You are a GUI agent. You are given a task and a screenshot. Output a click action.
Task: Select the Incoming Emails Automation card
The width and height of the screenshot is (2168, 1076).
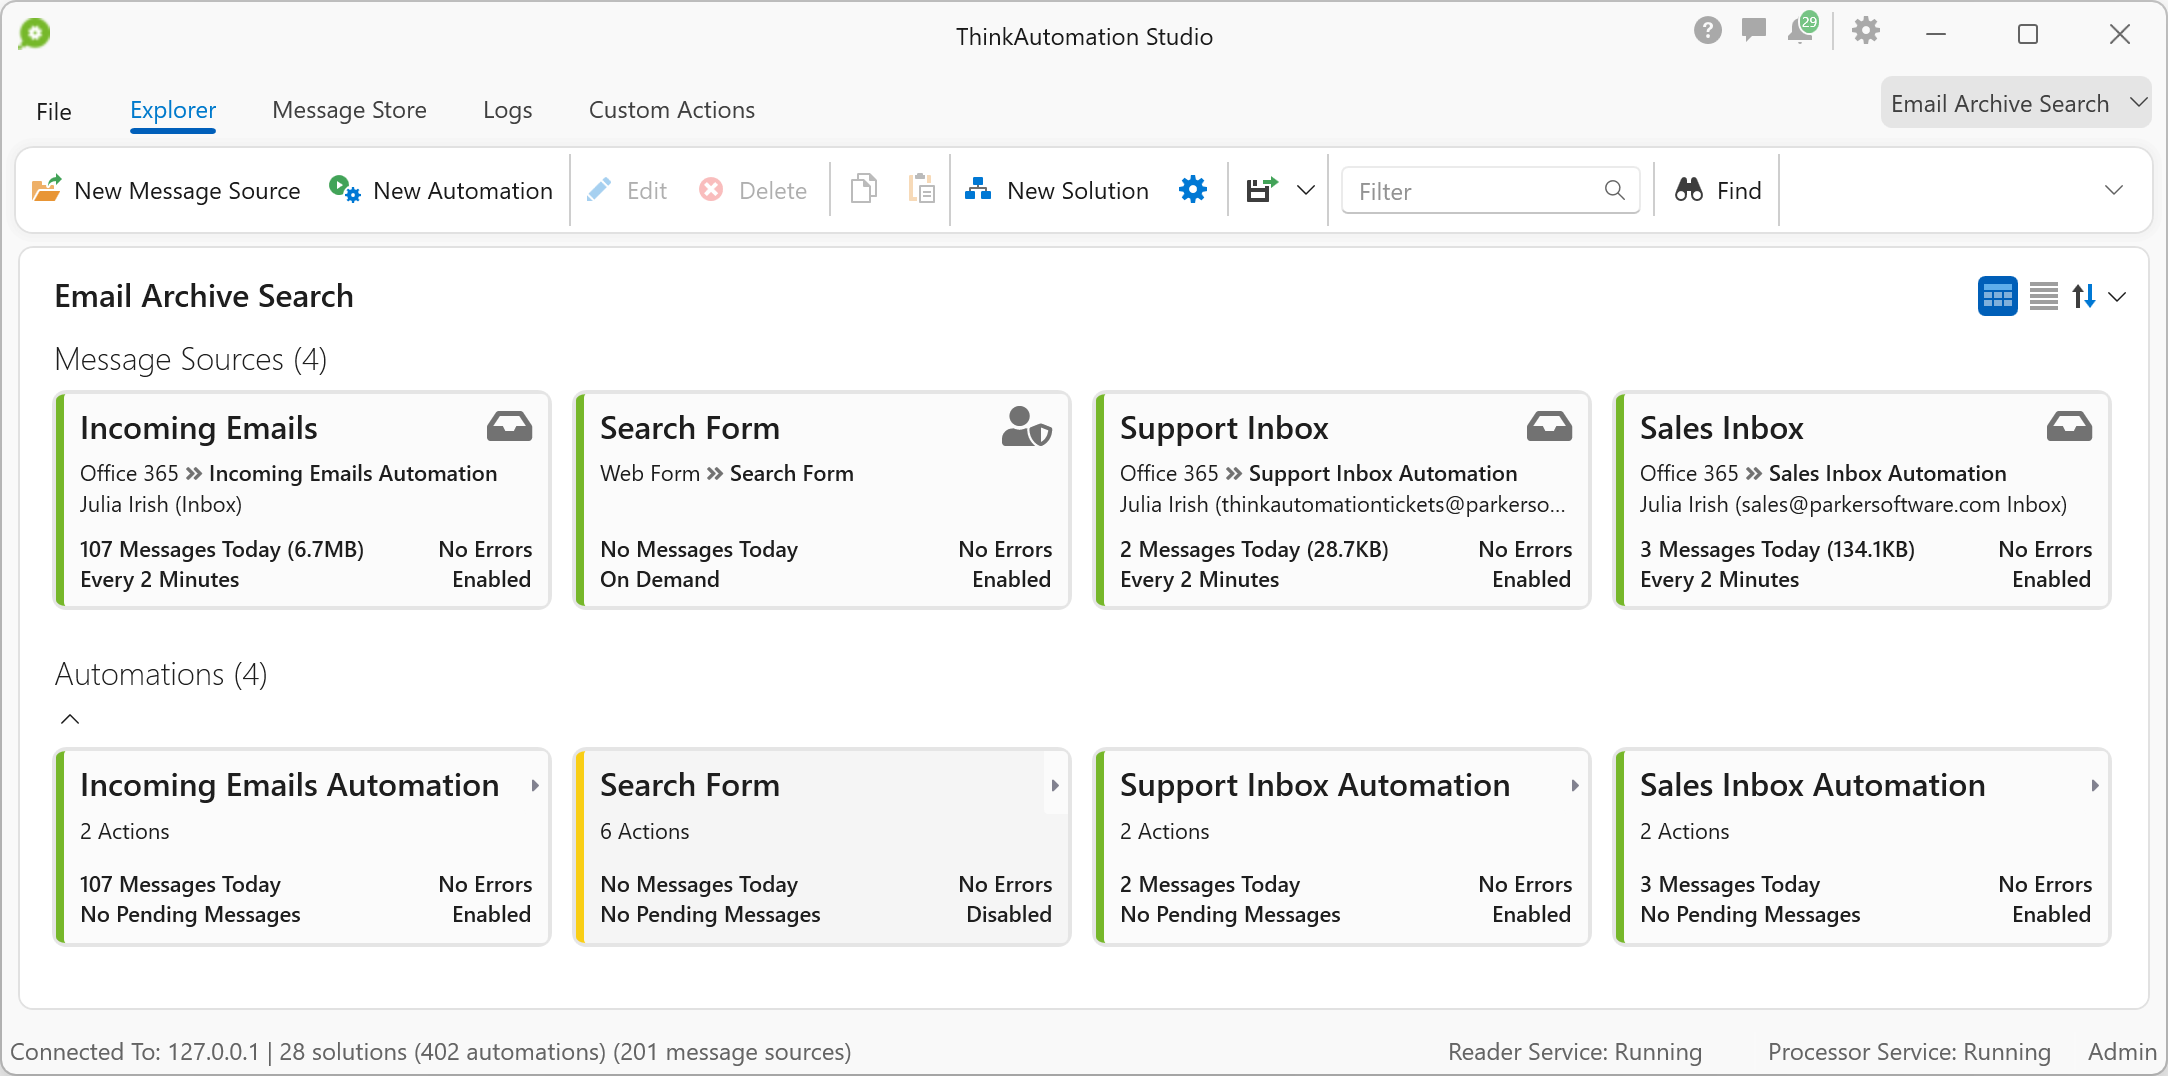pos(302,847)
